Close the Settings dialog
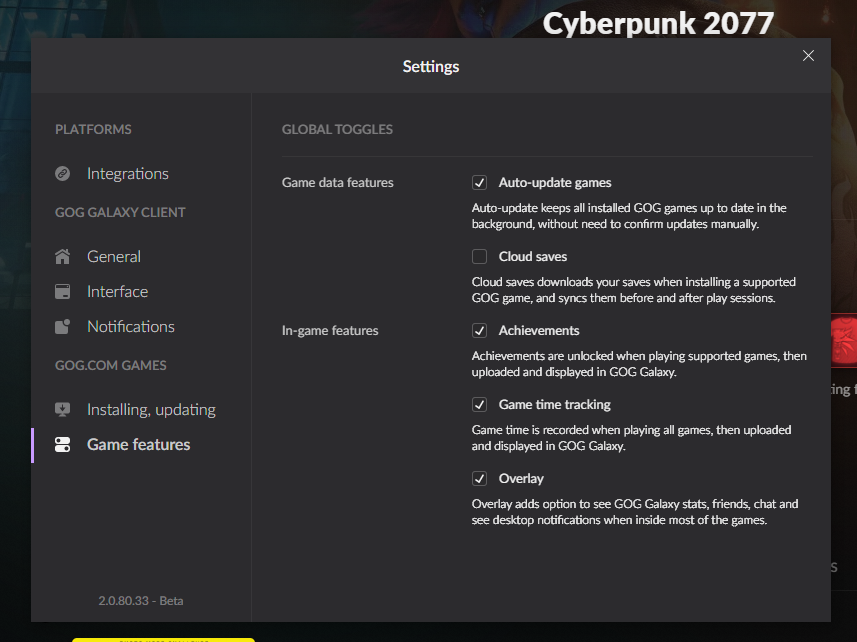Screen dimensions: 857x642 (x=808, y=56)
